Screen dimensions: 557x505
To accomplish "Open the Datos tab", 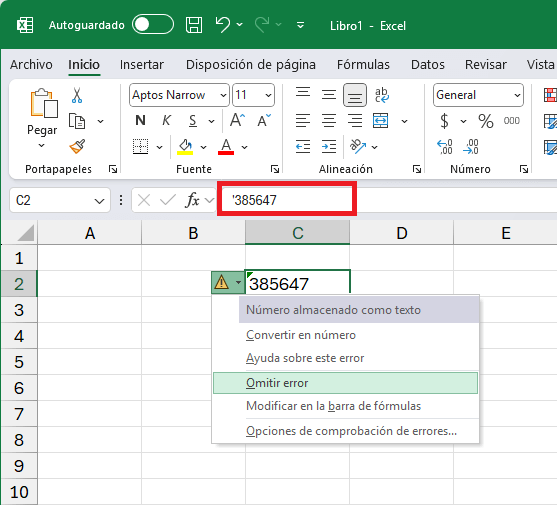I will coord(428,65).
